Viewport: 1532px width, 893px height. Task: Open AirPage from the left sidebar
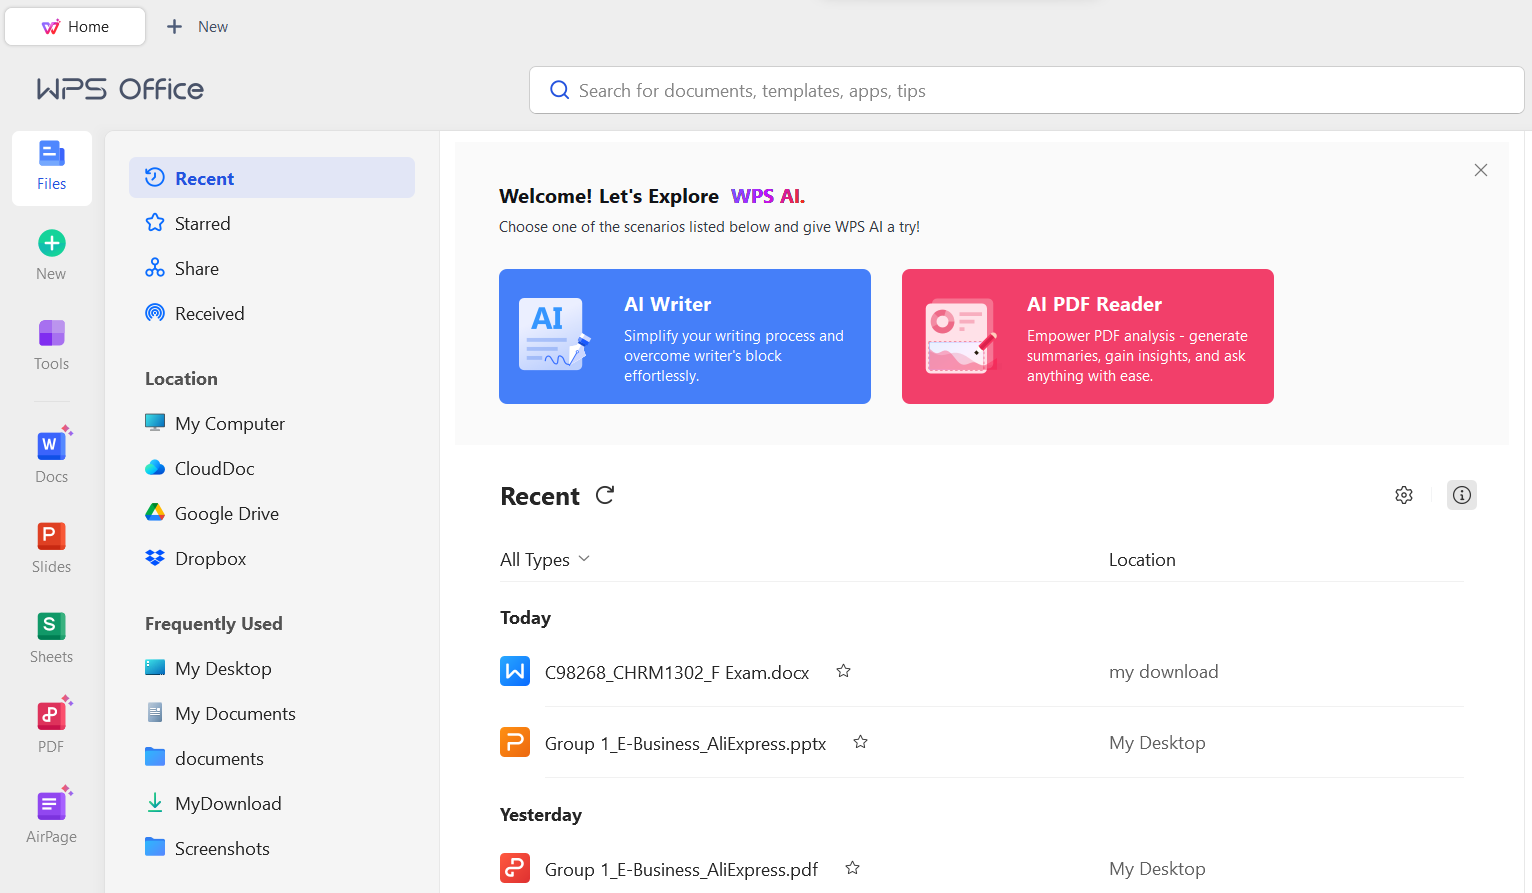pos(51,814)
